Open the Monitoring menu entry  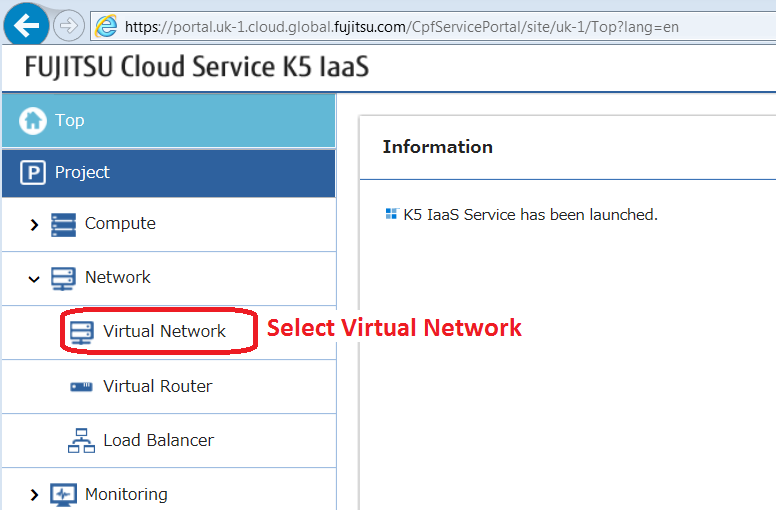pos(126,494)
